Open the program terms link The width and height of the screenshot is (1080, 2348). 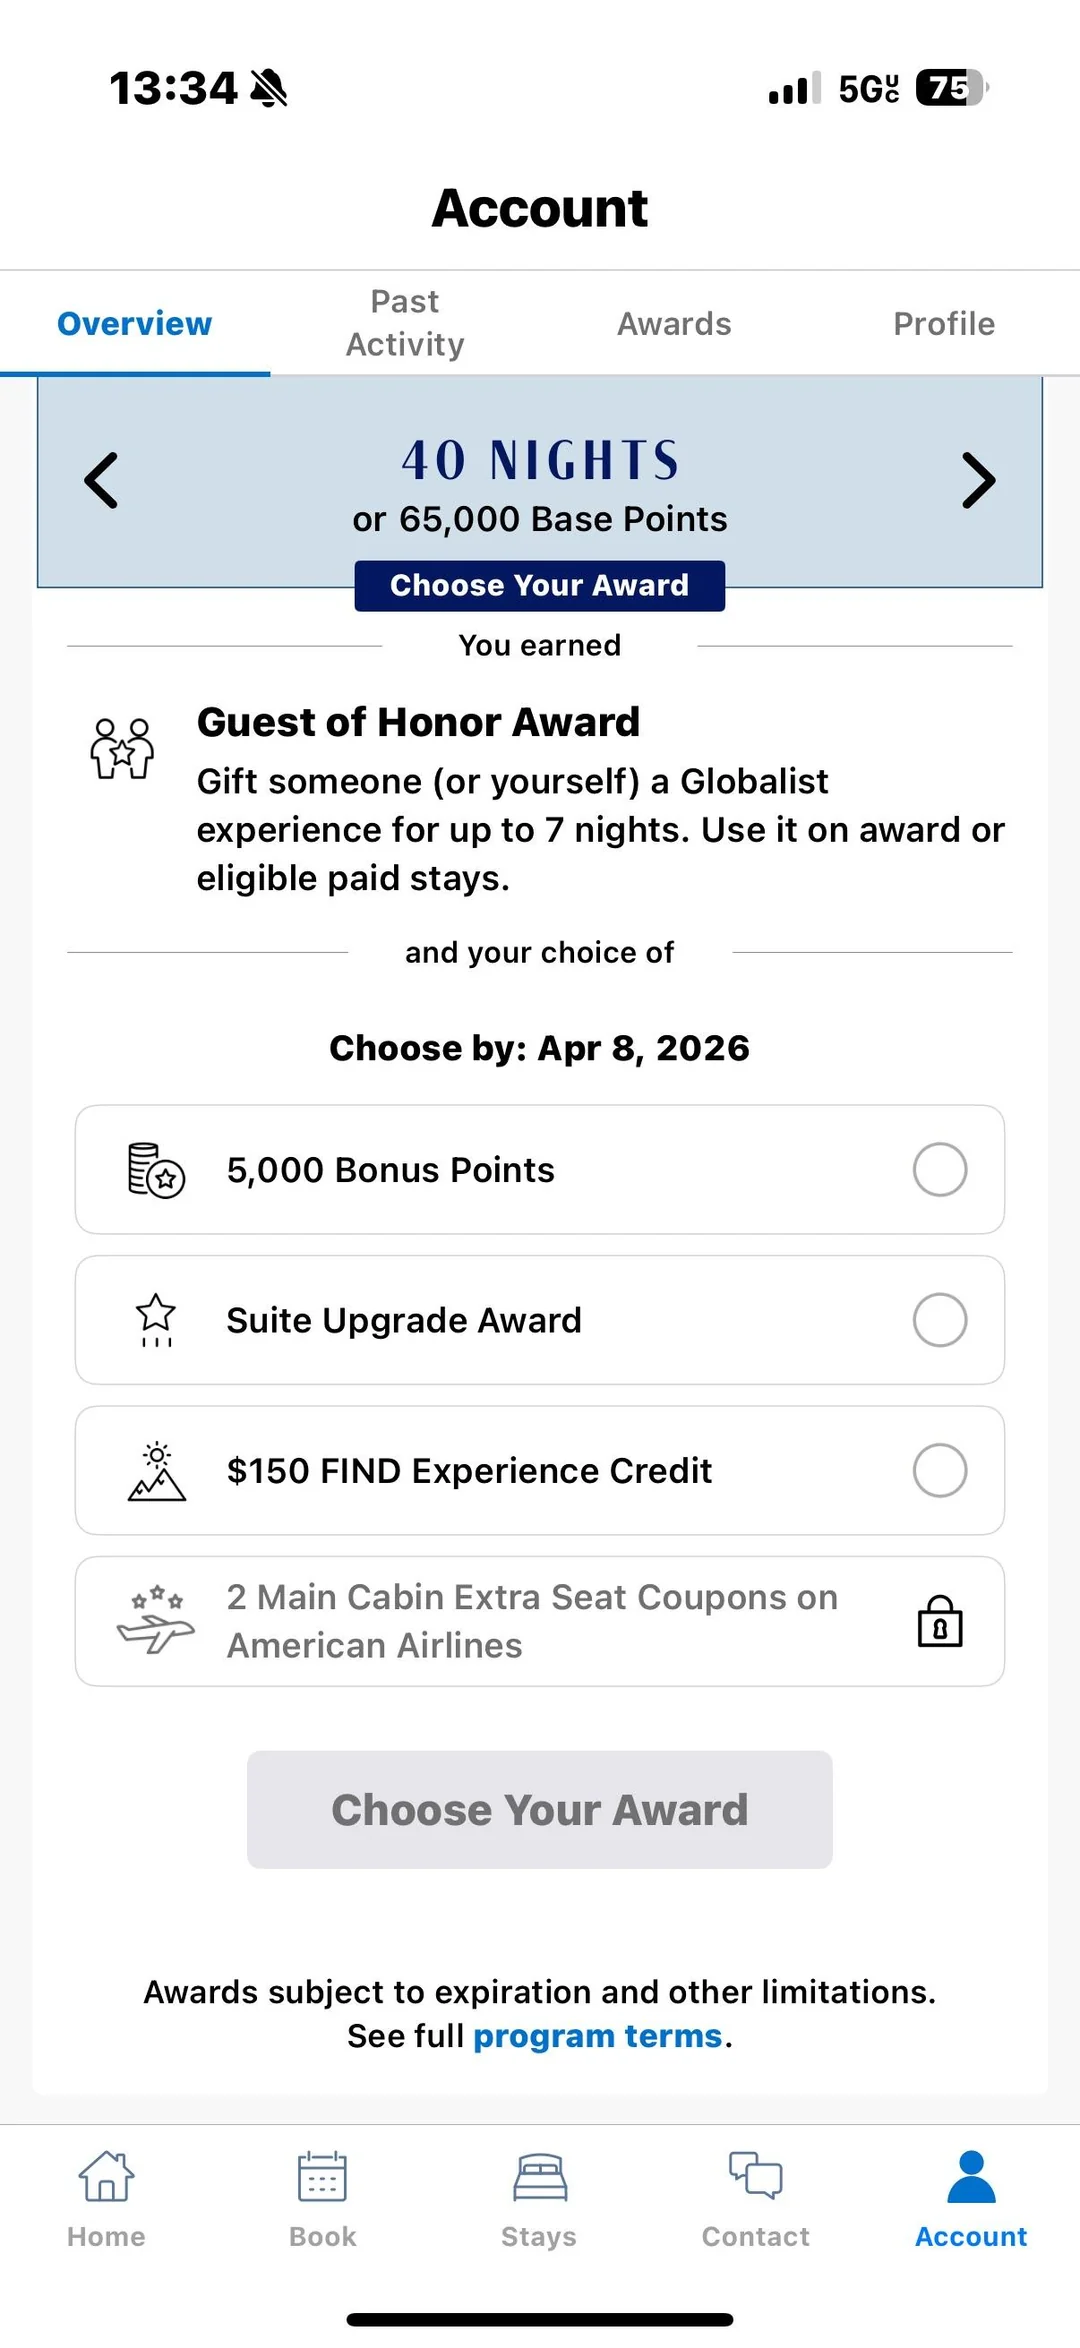pos(597,2036)
